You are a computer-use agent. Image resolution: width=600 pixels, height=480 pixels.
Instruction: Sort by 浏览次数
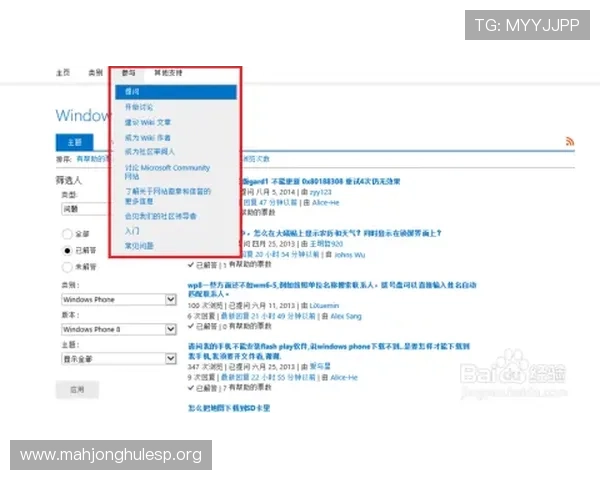tap(256, 158)
